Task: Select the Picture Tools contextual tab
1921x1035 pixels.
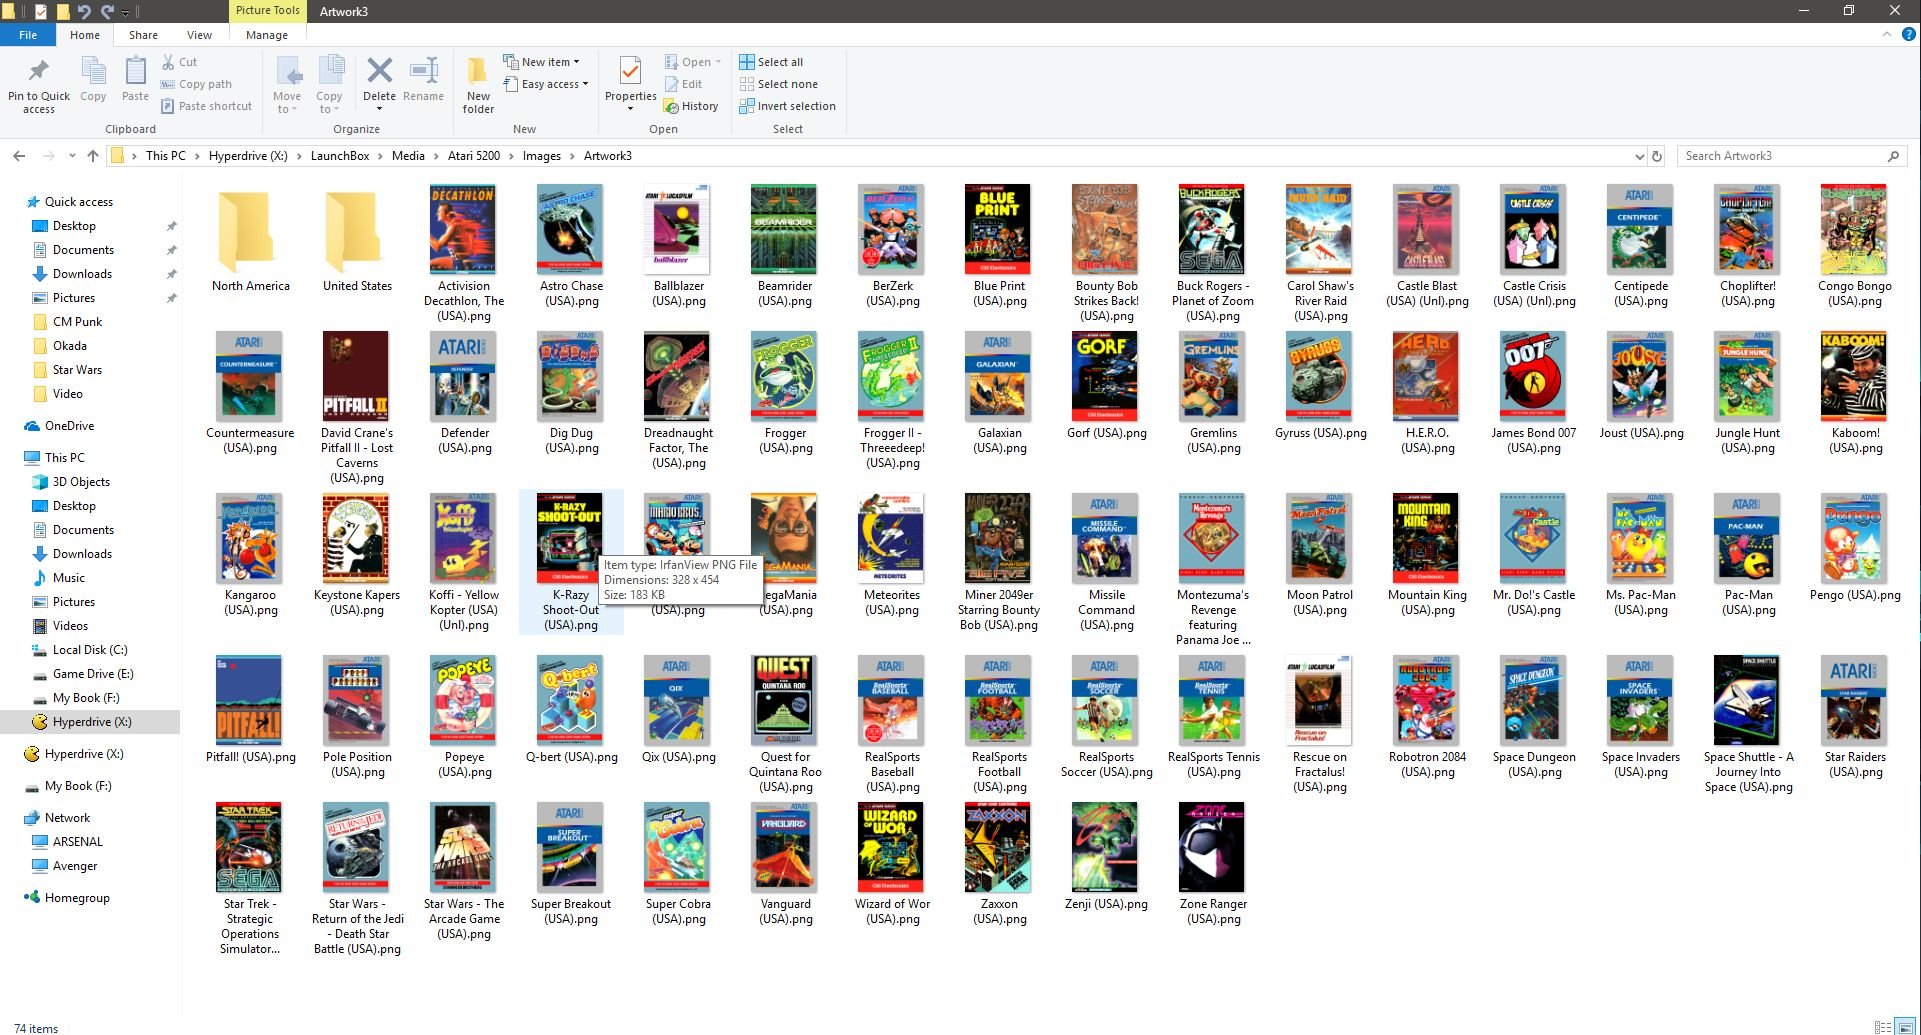Action: coord(267,11)
